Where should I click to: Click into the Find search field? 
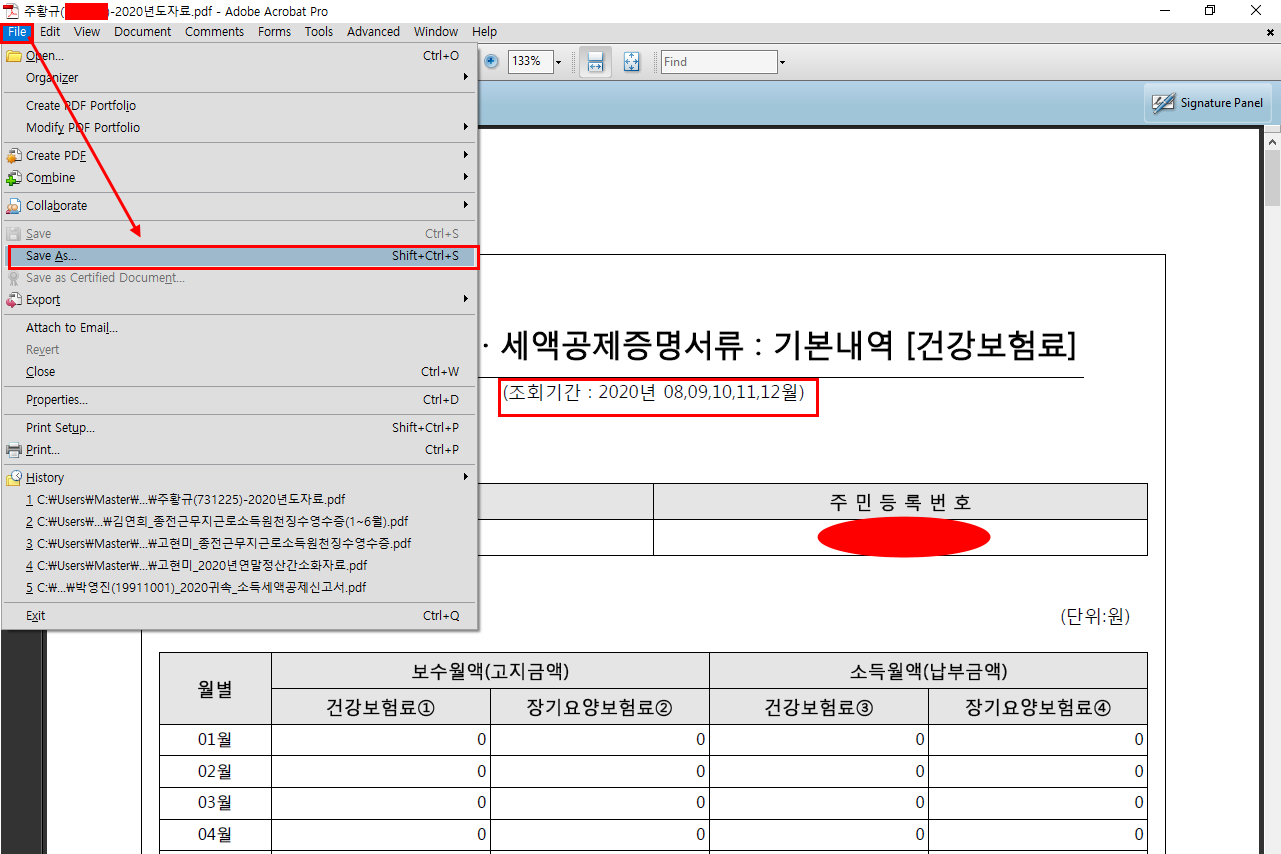click(x=718, y=62)
